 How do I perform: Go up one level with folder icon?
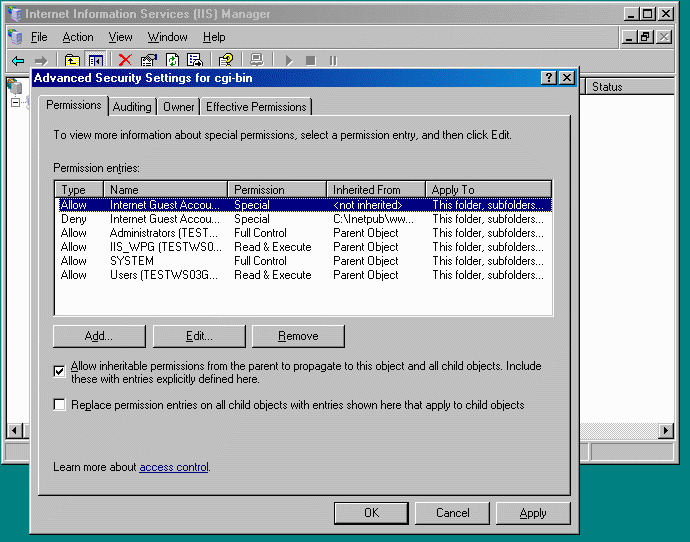coord(72,60)
